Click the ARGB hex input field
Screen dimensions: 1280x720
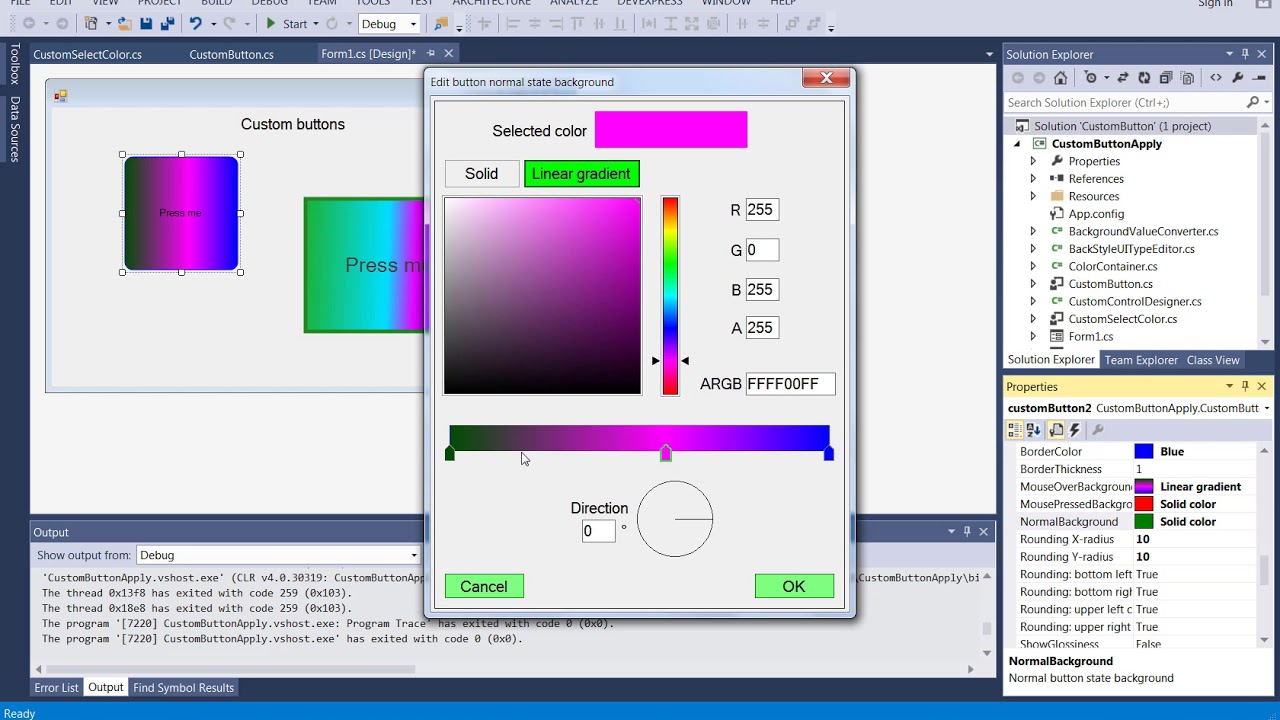[790, 384]
